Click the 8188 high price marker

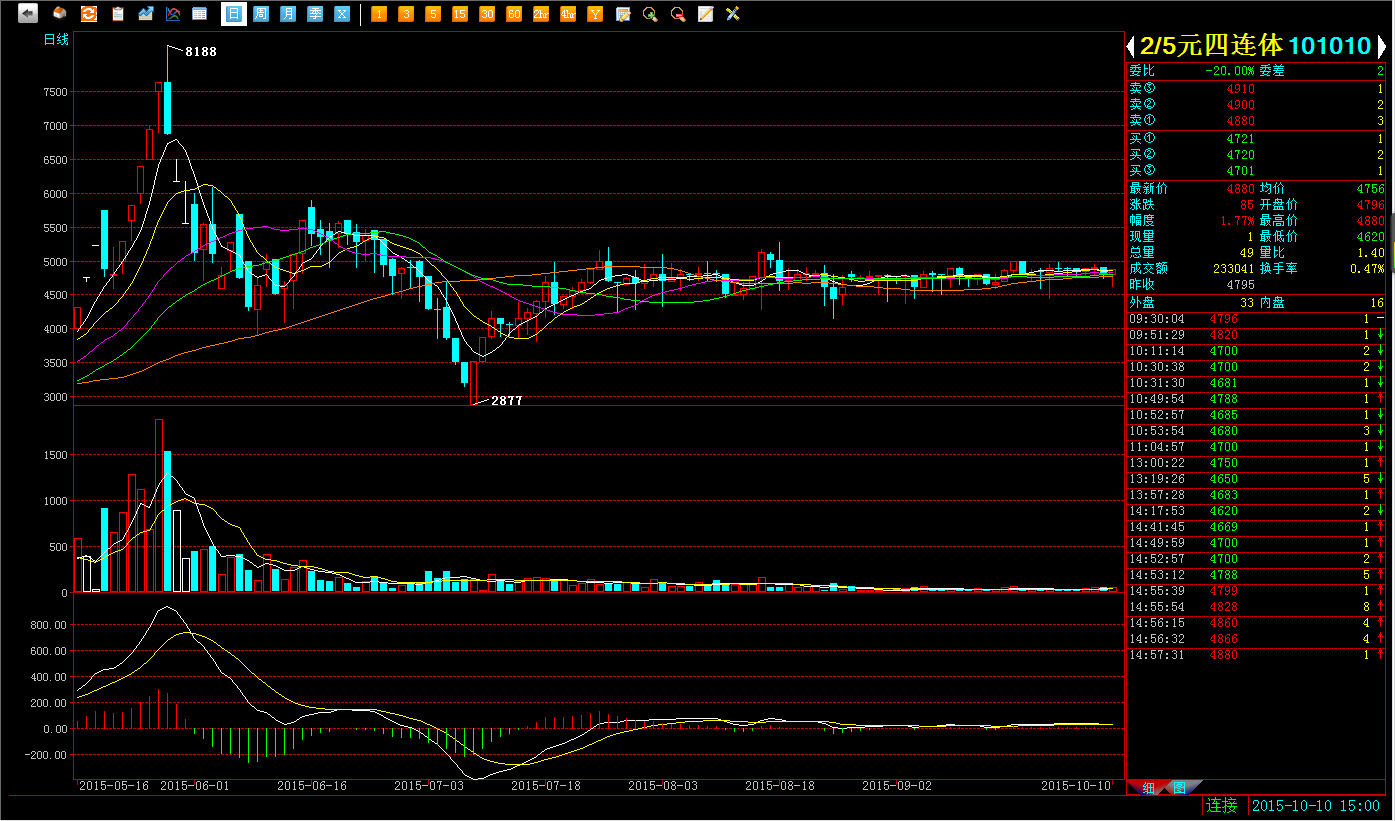[200, 51]
